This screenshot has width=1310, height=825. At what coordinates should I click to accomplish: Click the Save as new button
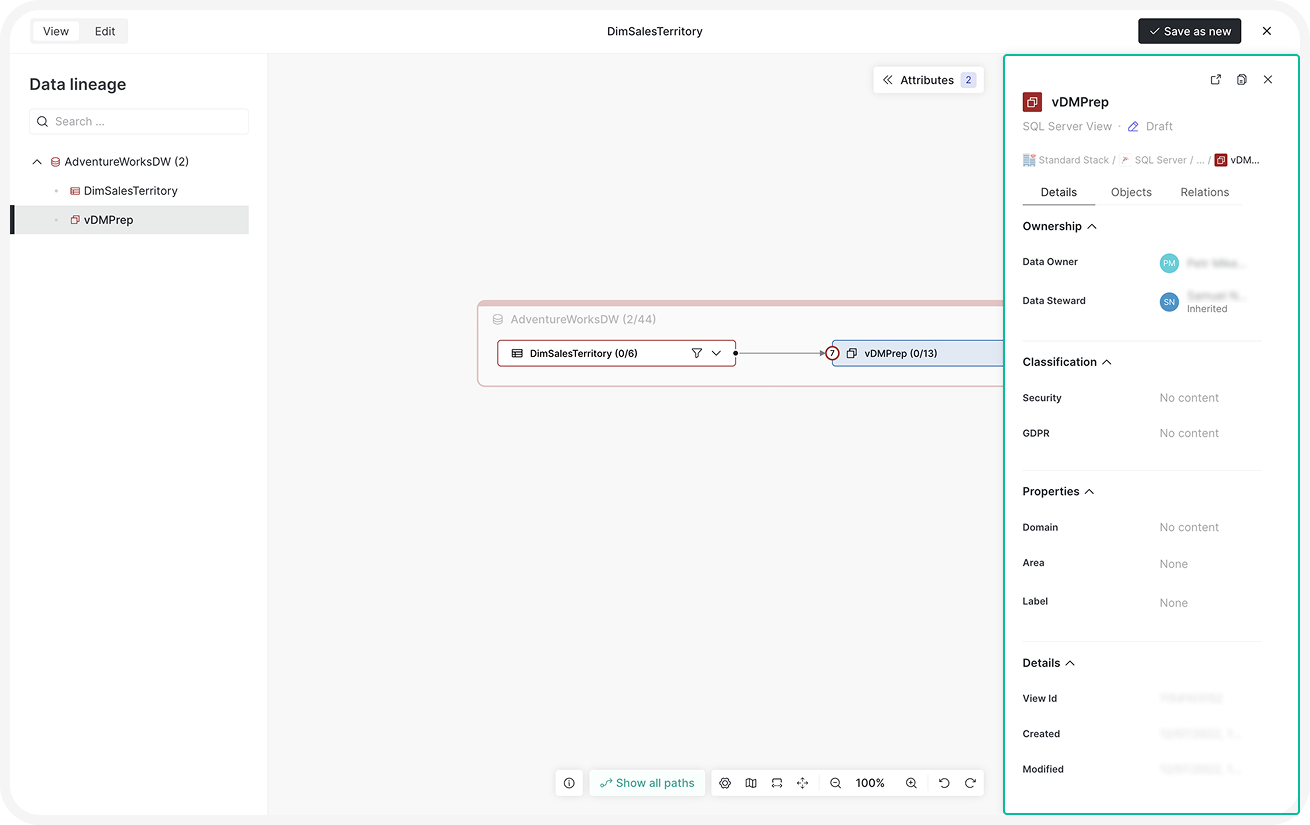coord(1189,31)
